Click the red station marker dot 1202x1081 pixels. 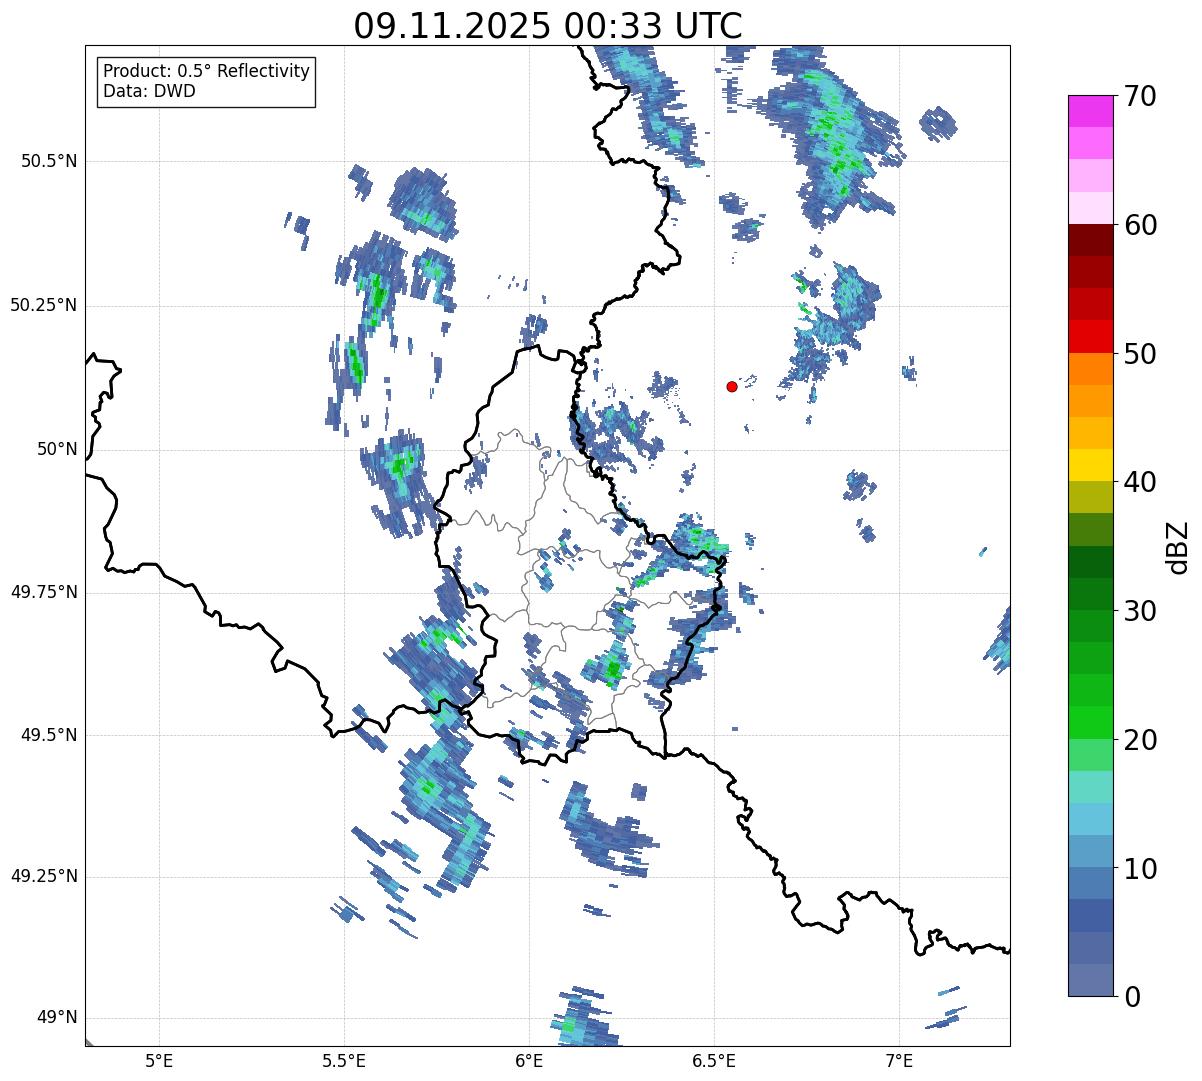point(732,386)
